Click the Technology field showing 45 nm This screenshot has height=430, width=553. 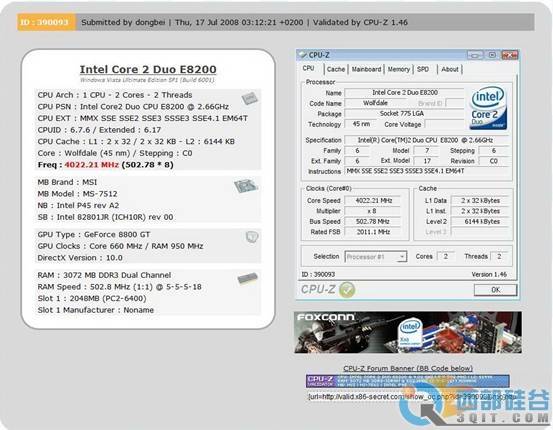pos(361,124)
